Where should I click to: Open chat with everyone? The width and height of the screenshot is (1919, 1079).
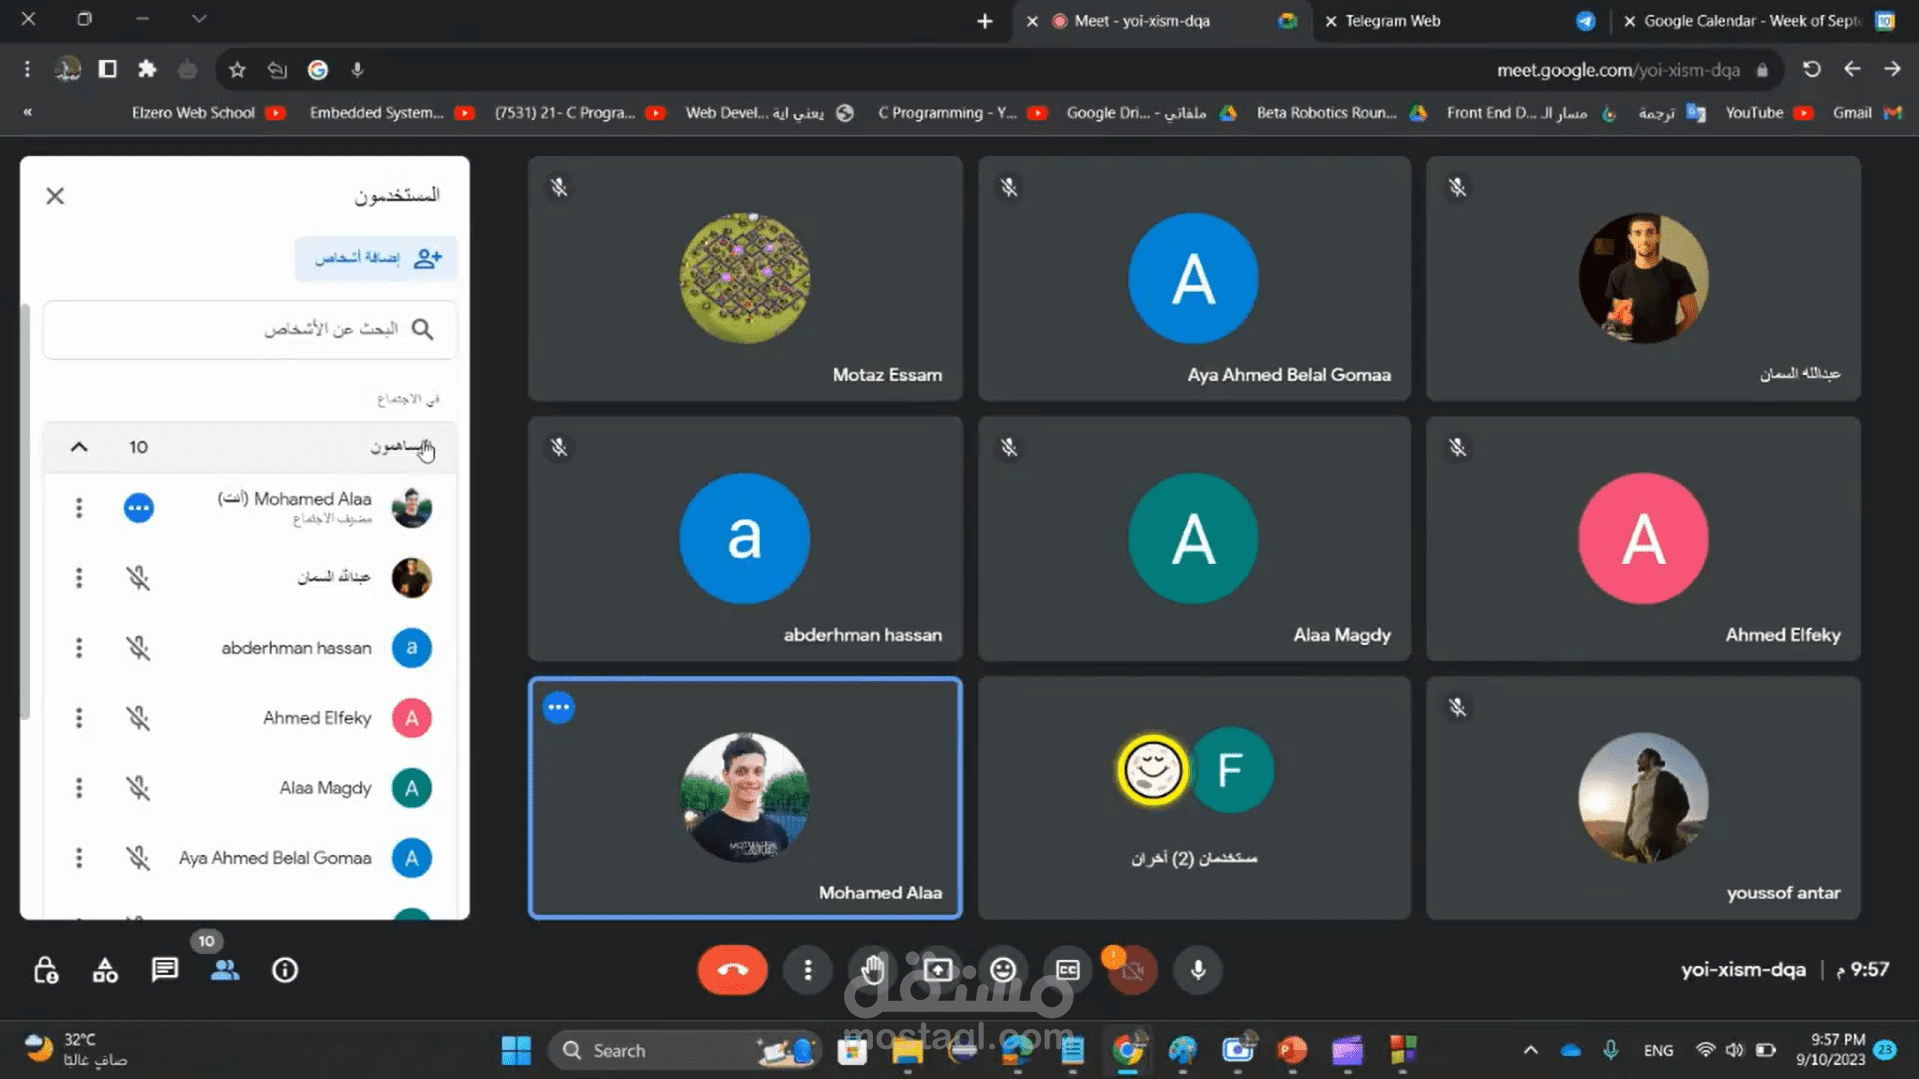(x=165, y=970)
